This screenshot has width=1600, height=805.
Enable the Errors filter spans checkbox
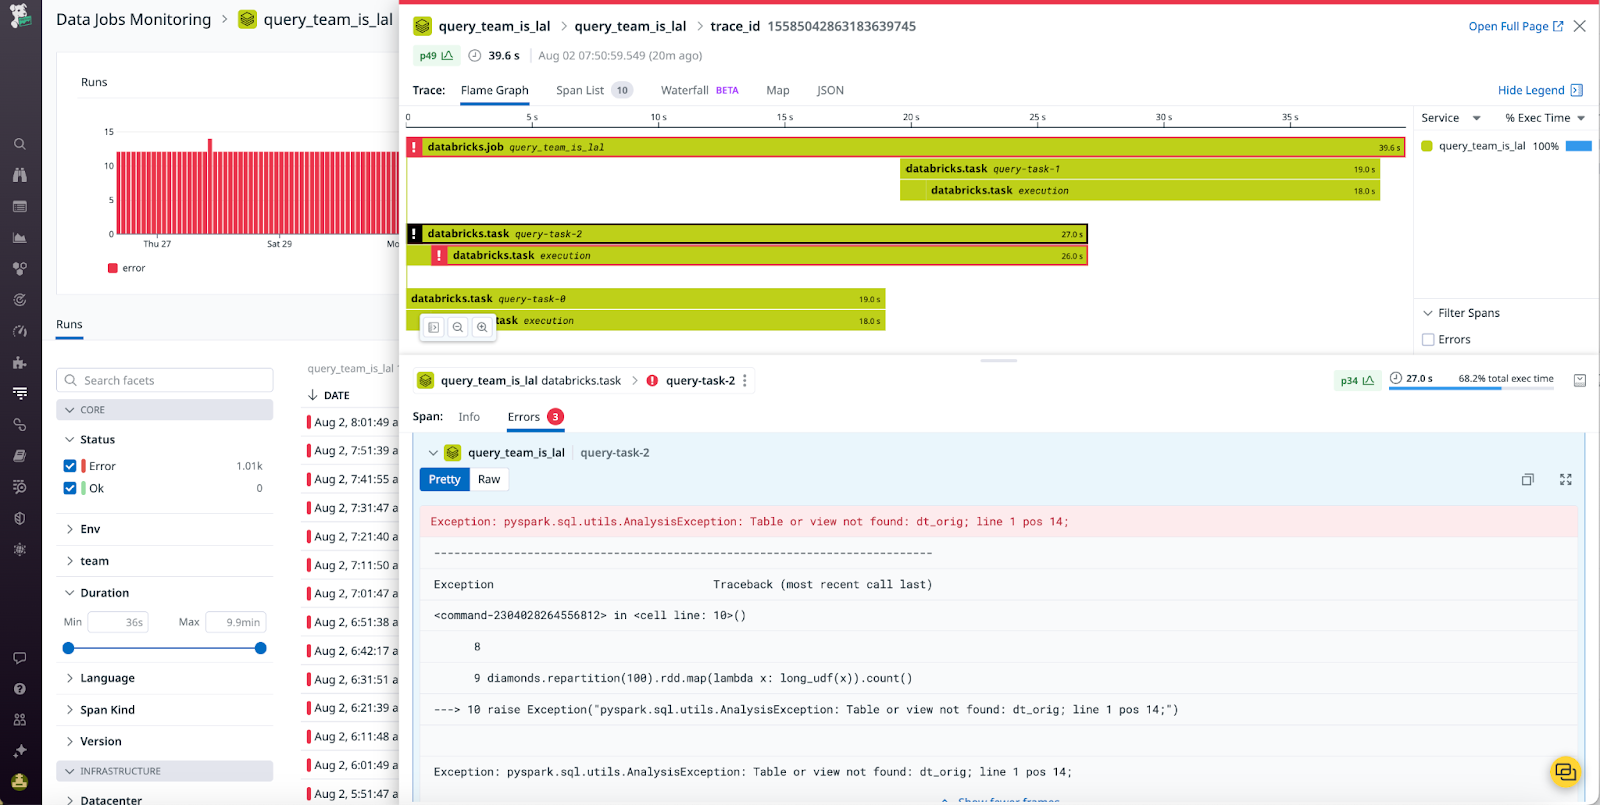(x=1428, y=340)
